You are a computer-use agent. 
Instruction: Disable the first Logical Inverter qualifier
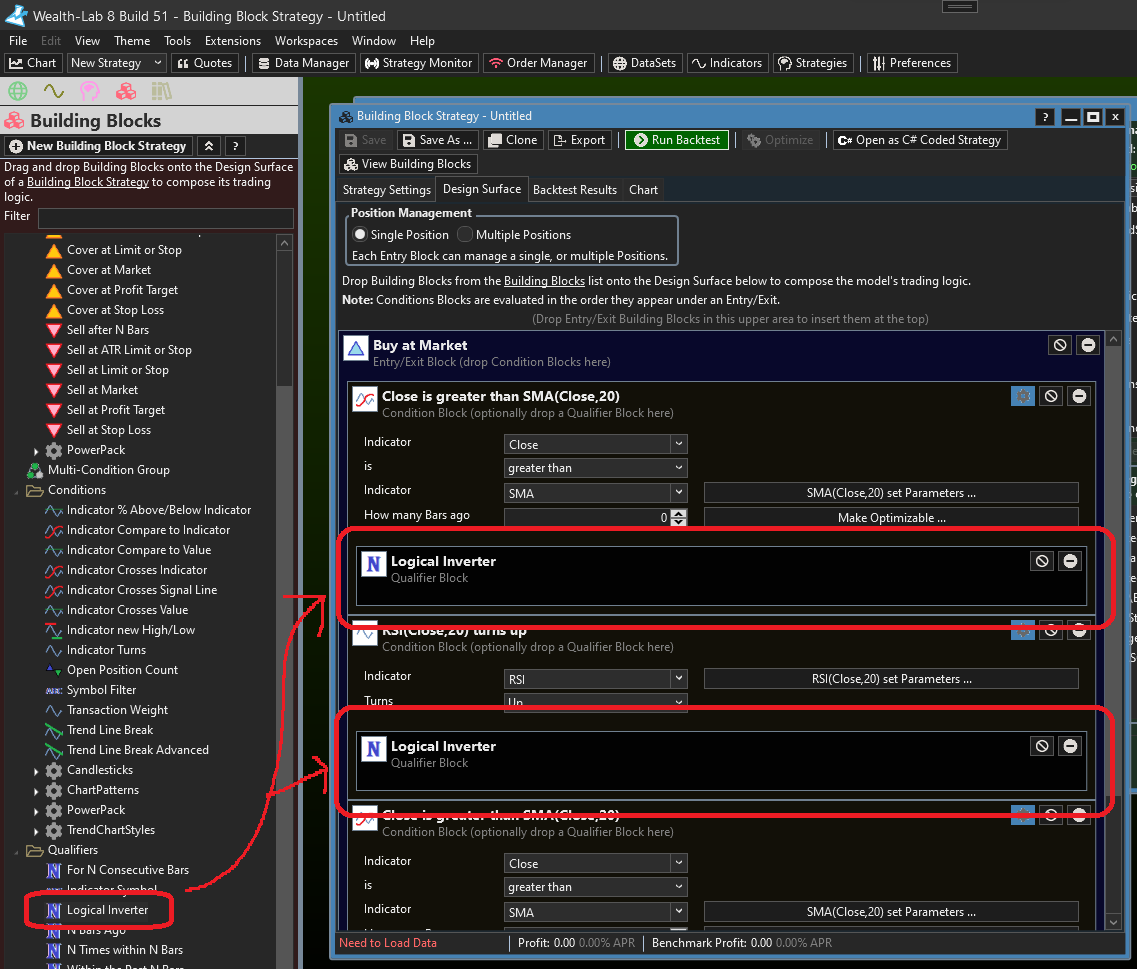pyautogui.click(x=1042, y=561)
